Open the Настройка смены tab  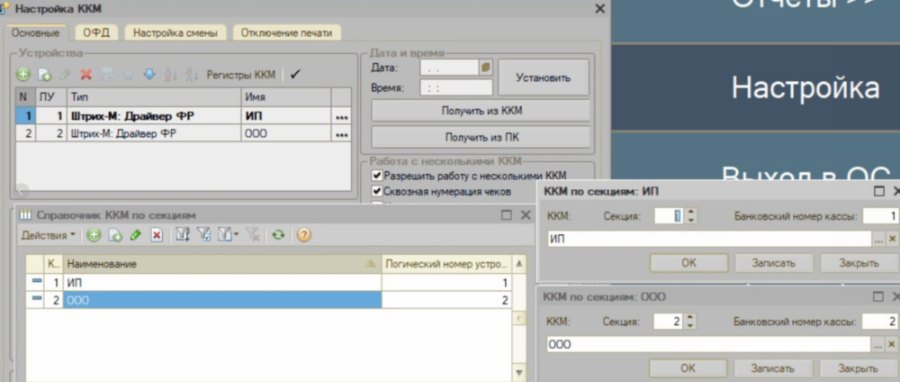point(176,33)
